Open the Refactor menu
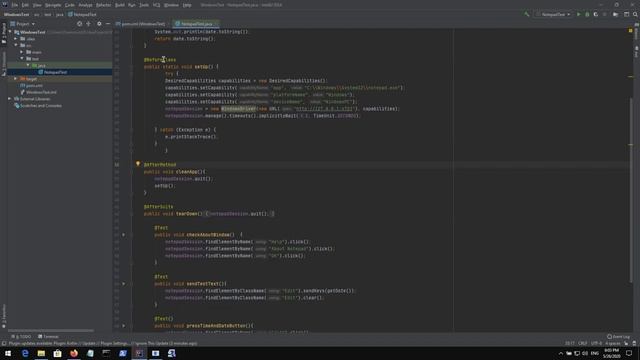The height and width of the screenshot is (360, 640). [103, 5]
